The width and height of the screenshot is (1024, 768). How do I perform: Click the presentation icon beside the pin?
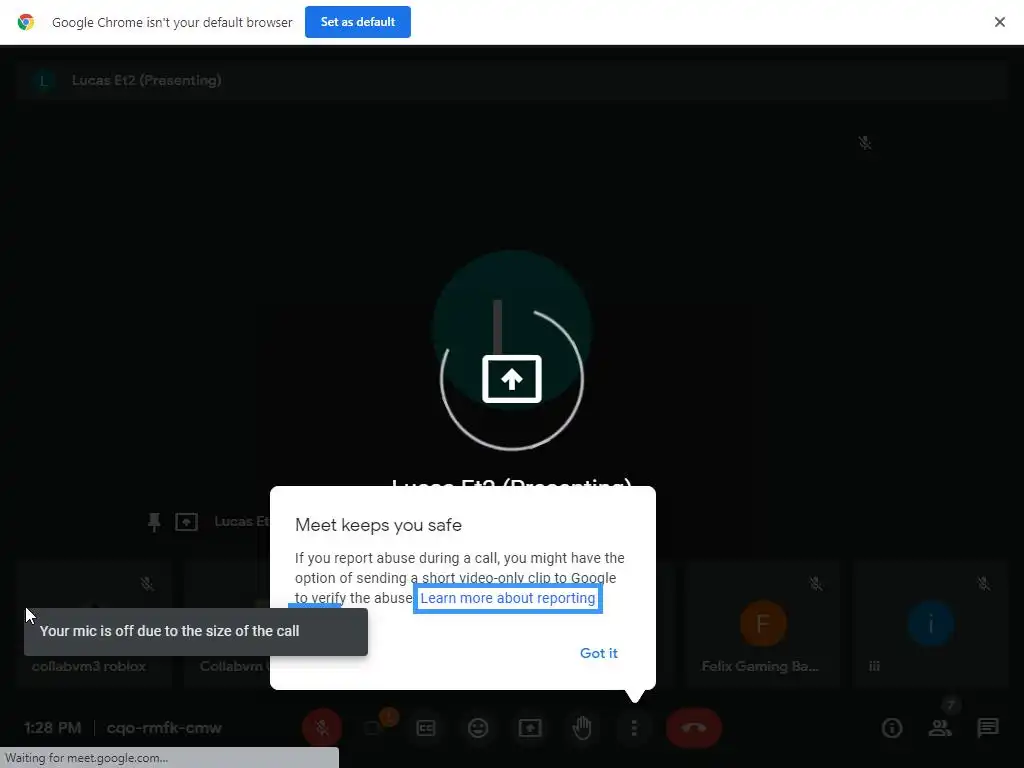click(186, 522)
